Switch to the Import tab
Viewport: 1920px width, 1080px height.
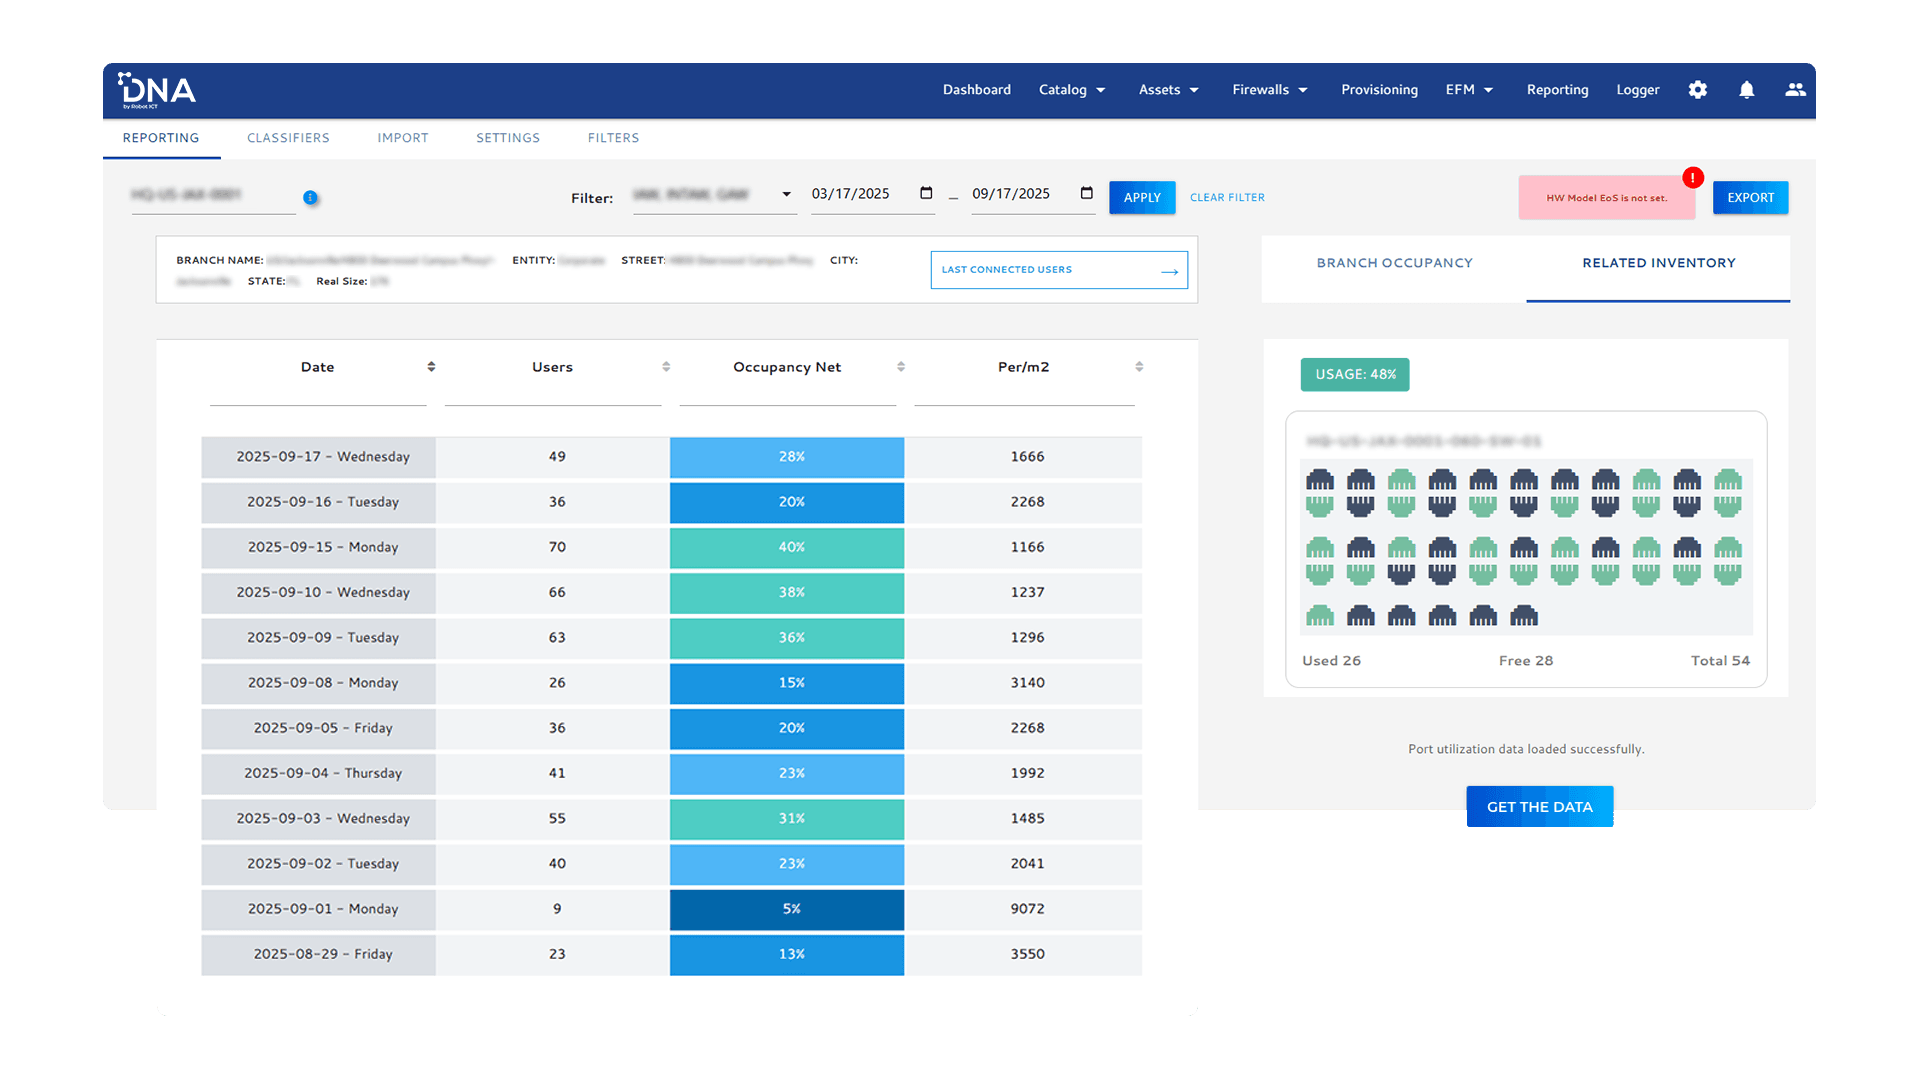pyautogui.click(x=403, y=138)
